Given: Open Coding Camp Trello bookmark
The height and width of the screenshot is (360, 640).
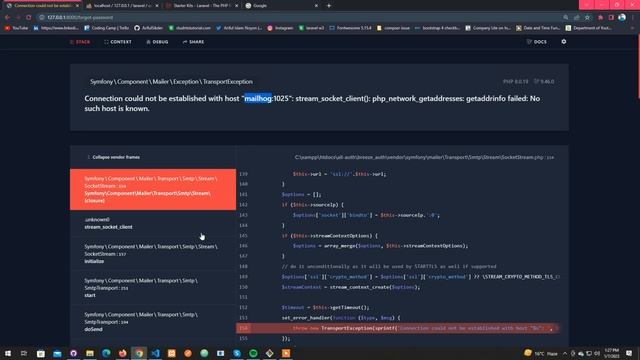Looking at the screenshot, I should [x=107, y=28].
